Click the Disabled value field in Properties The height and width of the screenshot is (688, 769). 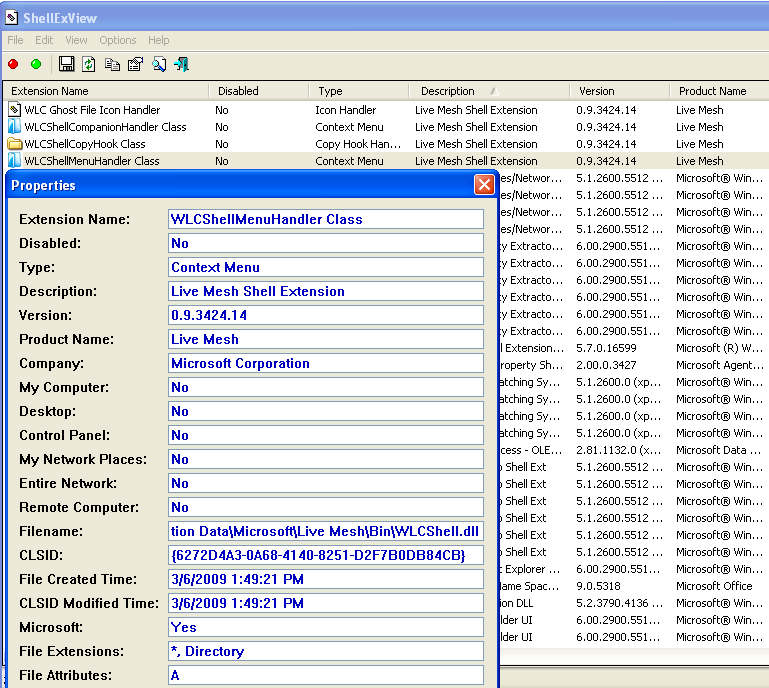(326, 243)
